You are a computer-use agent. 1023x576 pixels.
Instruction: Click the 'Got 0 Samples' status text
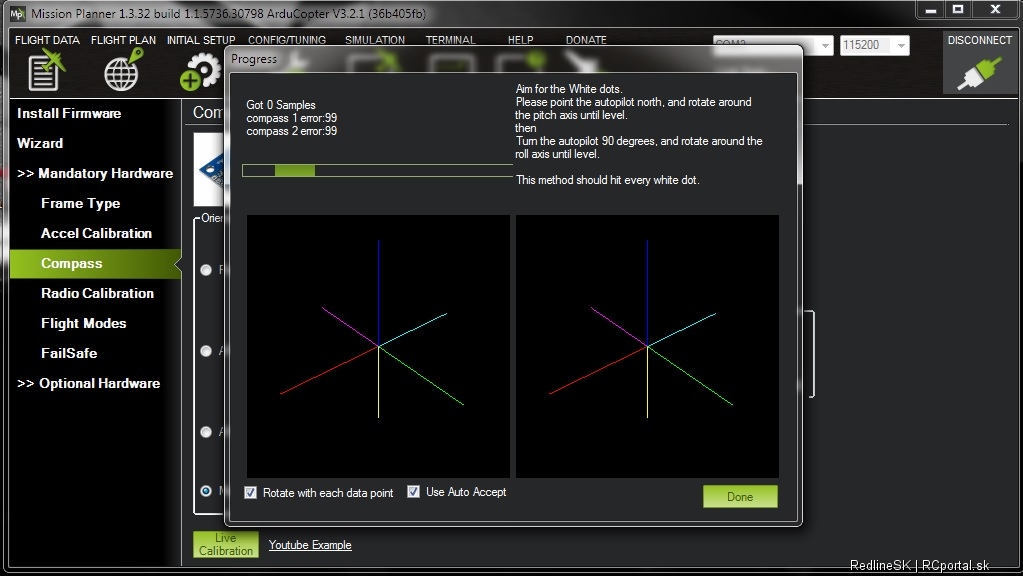pos(281,105)
